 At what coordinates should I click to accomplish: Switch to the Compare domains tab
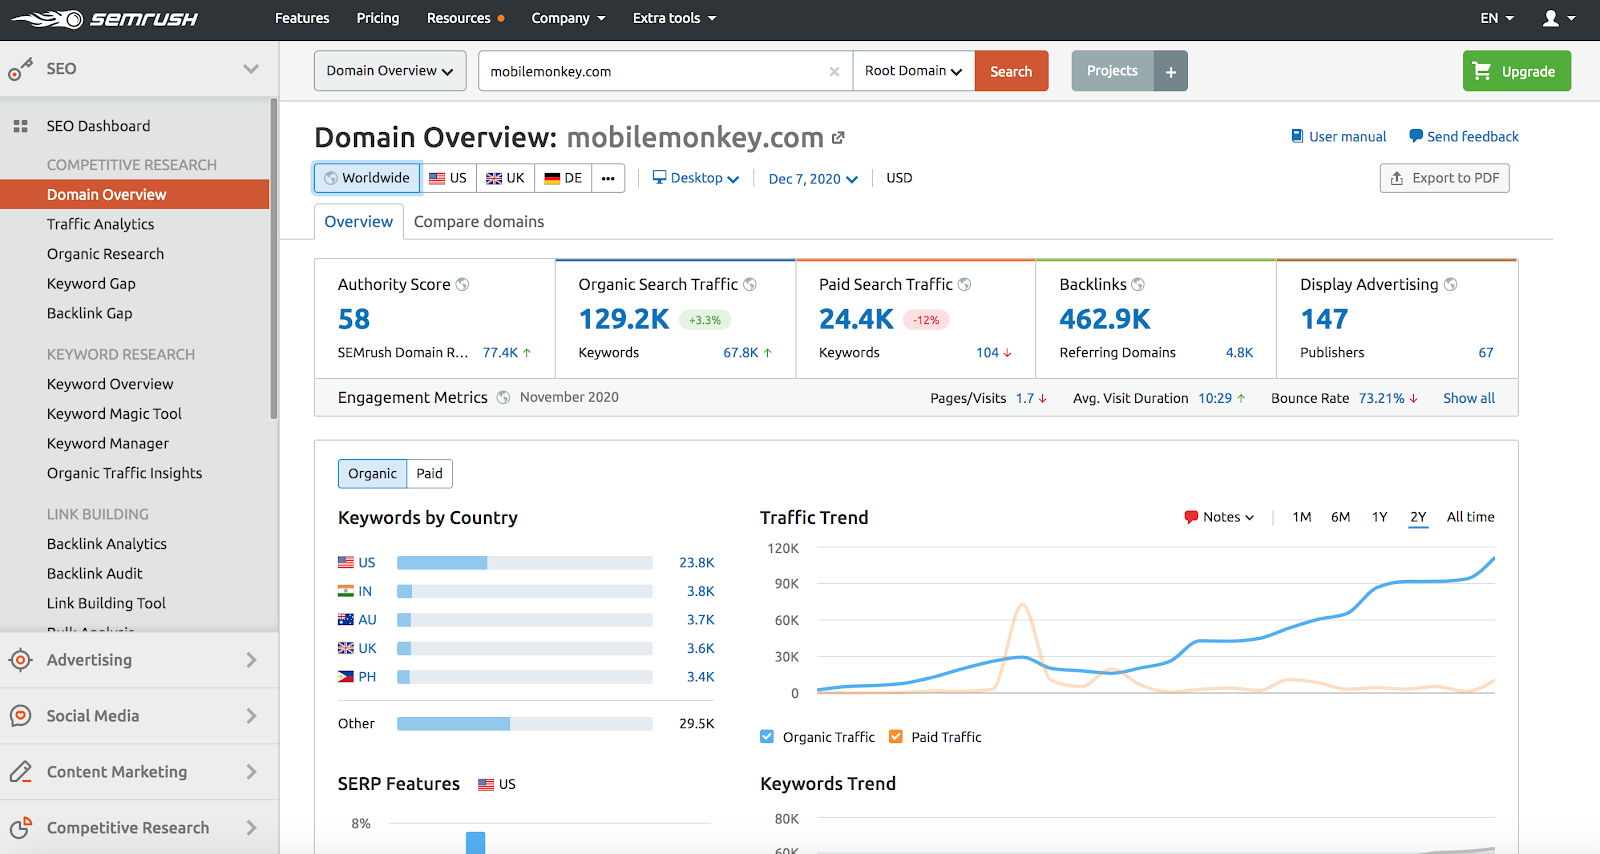[x=479, y=222]
